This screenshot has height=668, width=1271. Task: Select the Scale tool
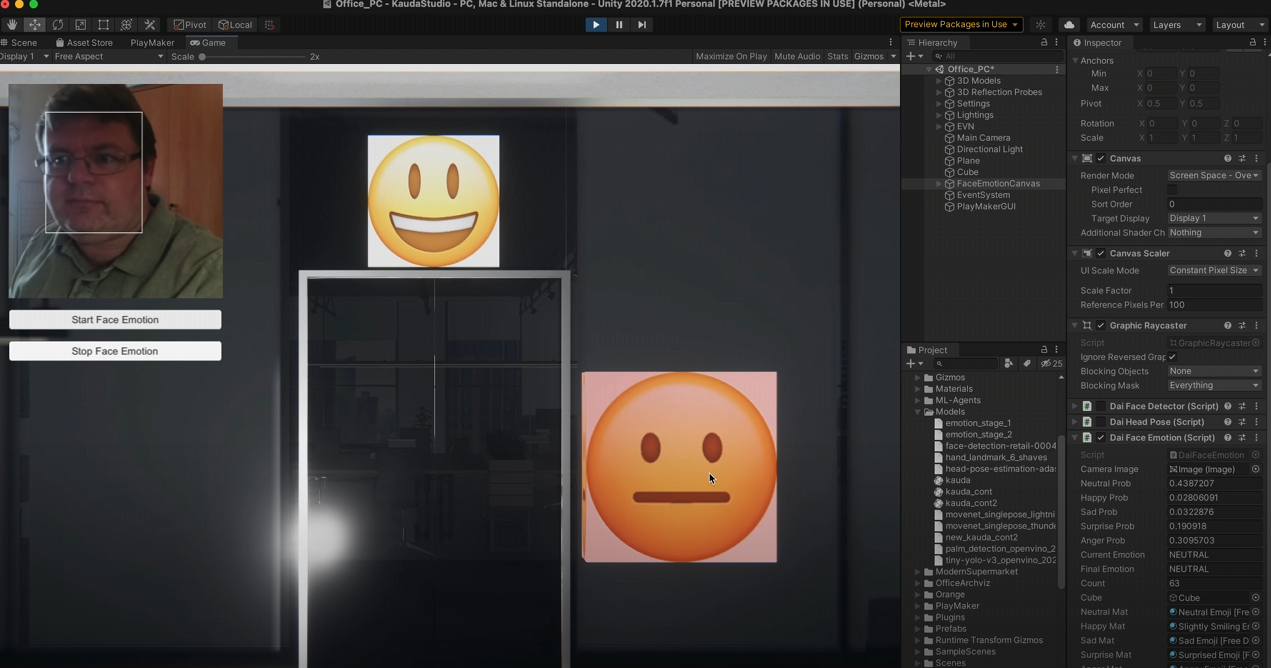(81, 24)
